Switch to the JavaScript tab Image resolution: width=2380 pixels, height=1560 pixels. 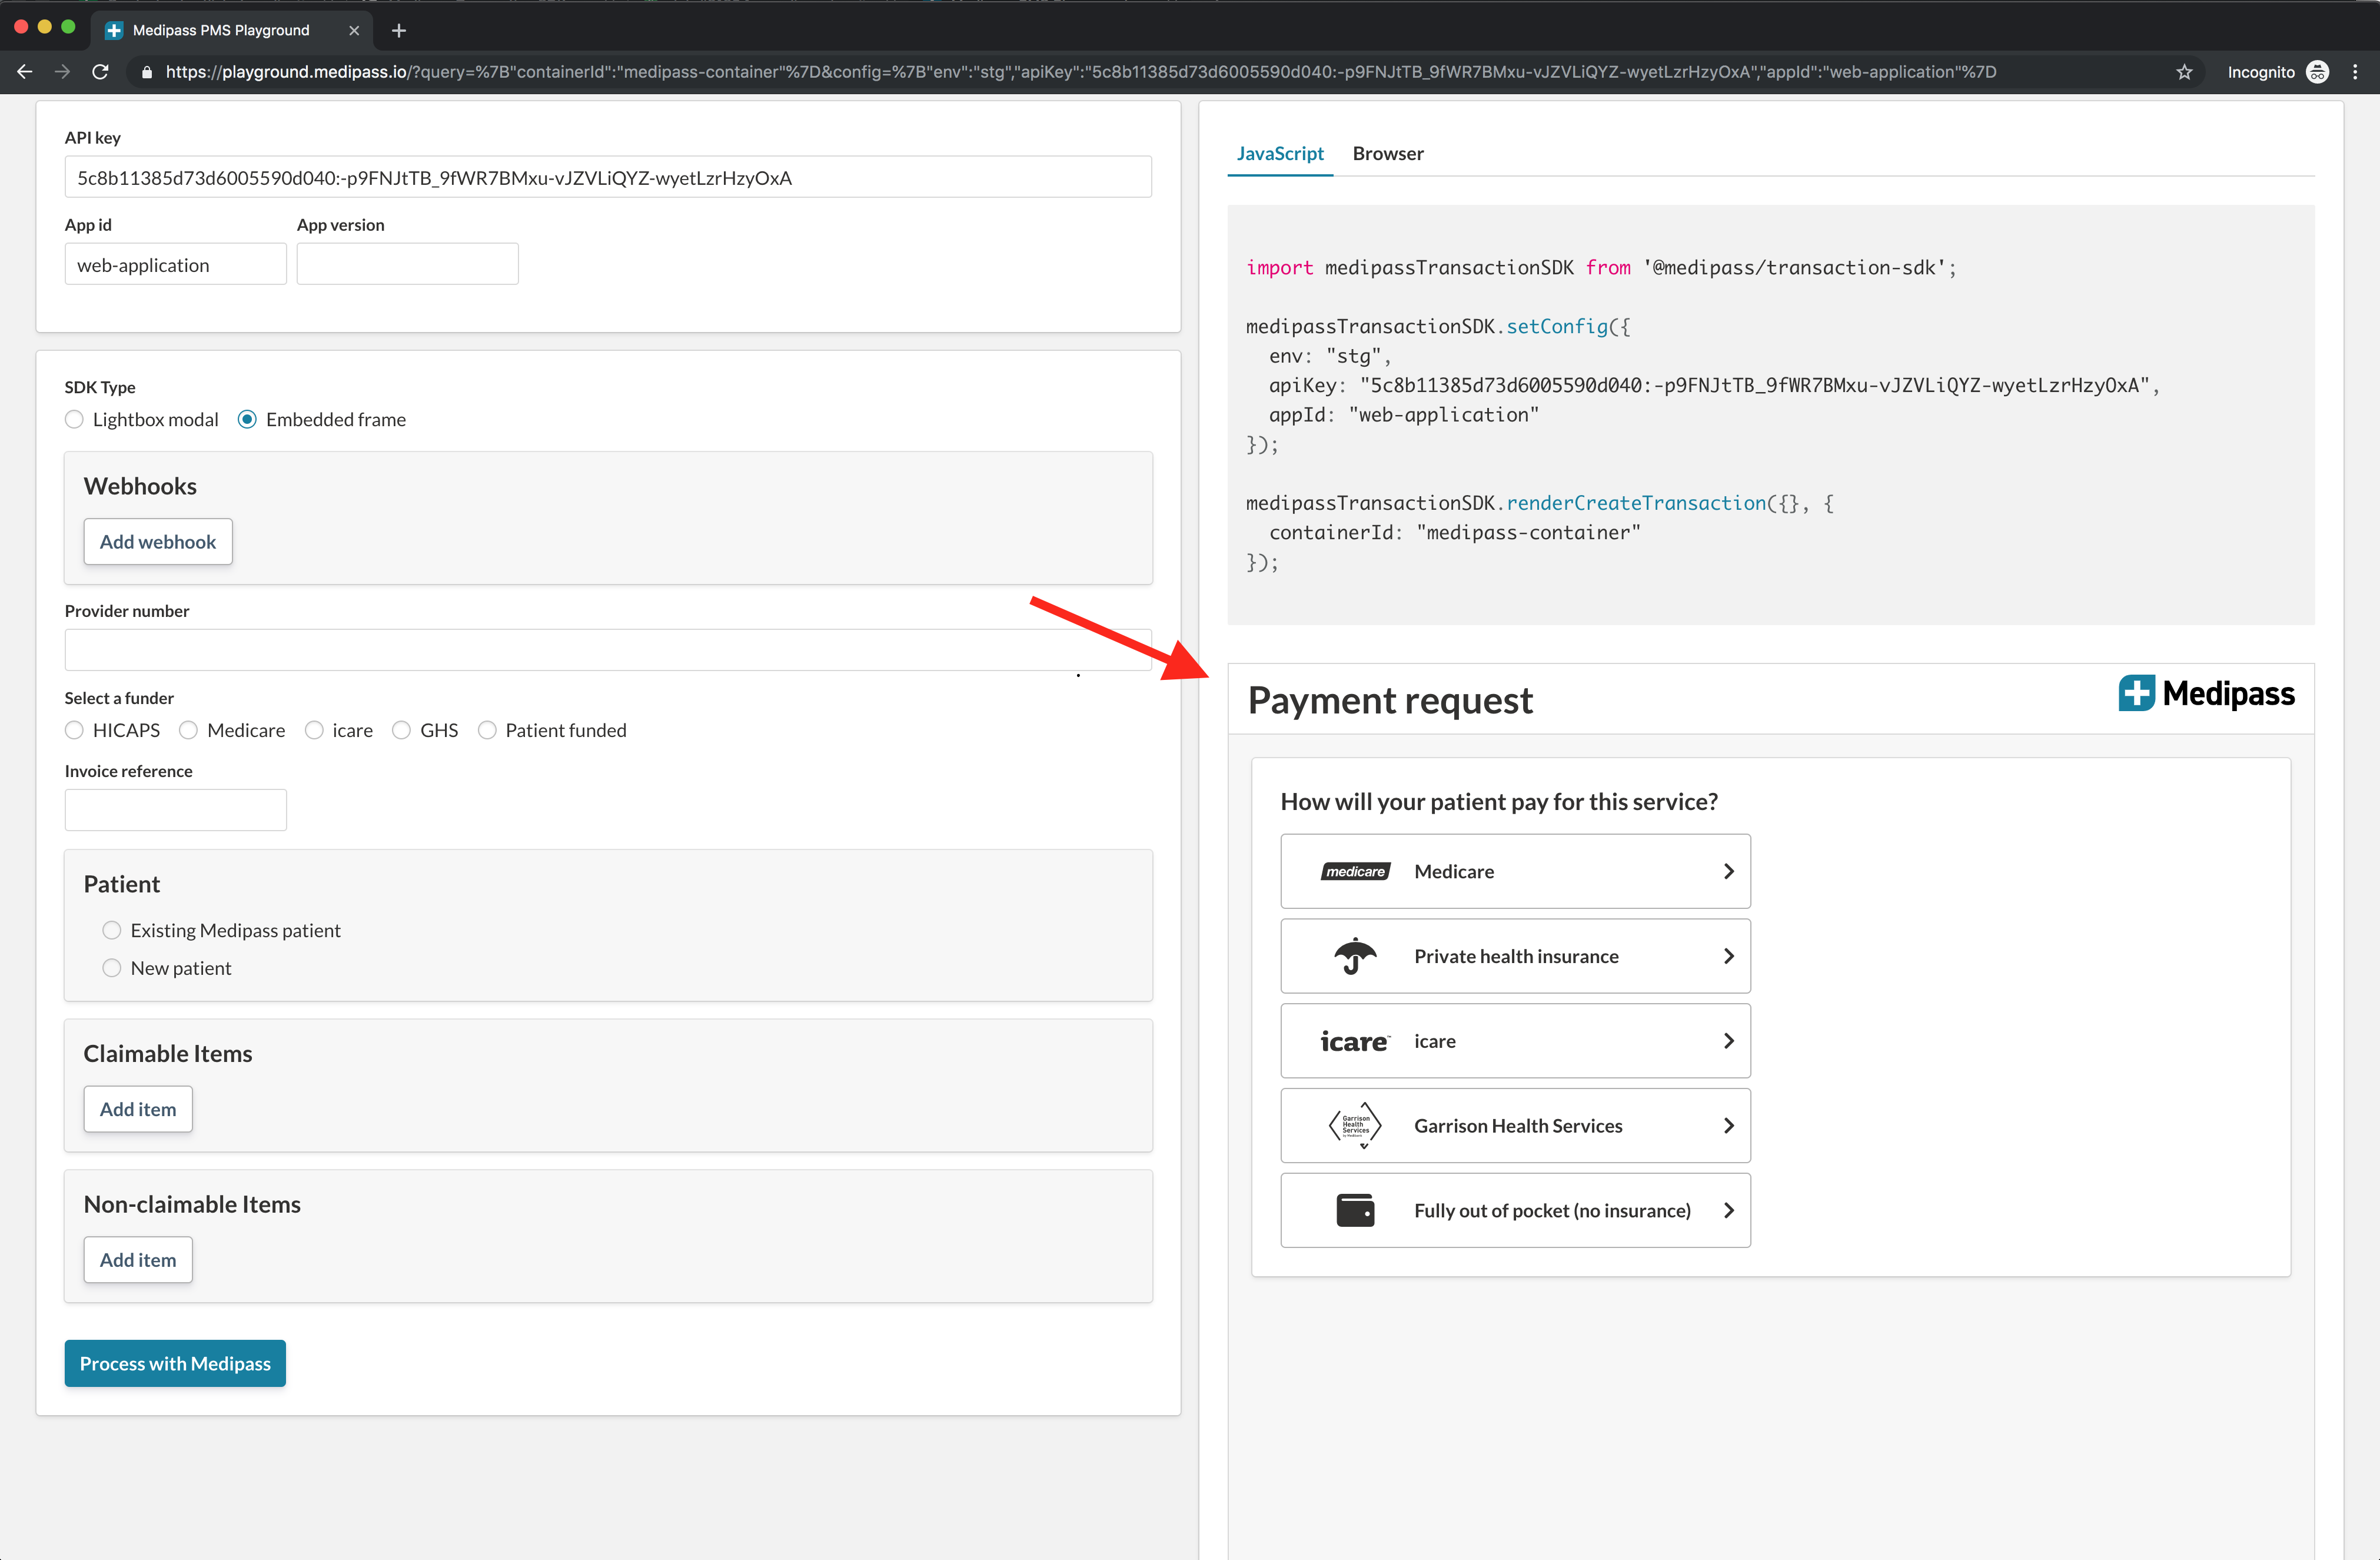(1279, 153)
